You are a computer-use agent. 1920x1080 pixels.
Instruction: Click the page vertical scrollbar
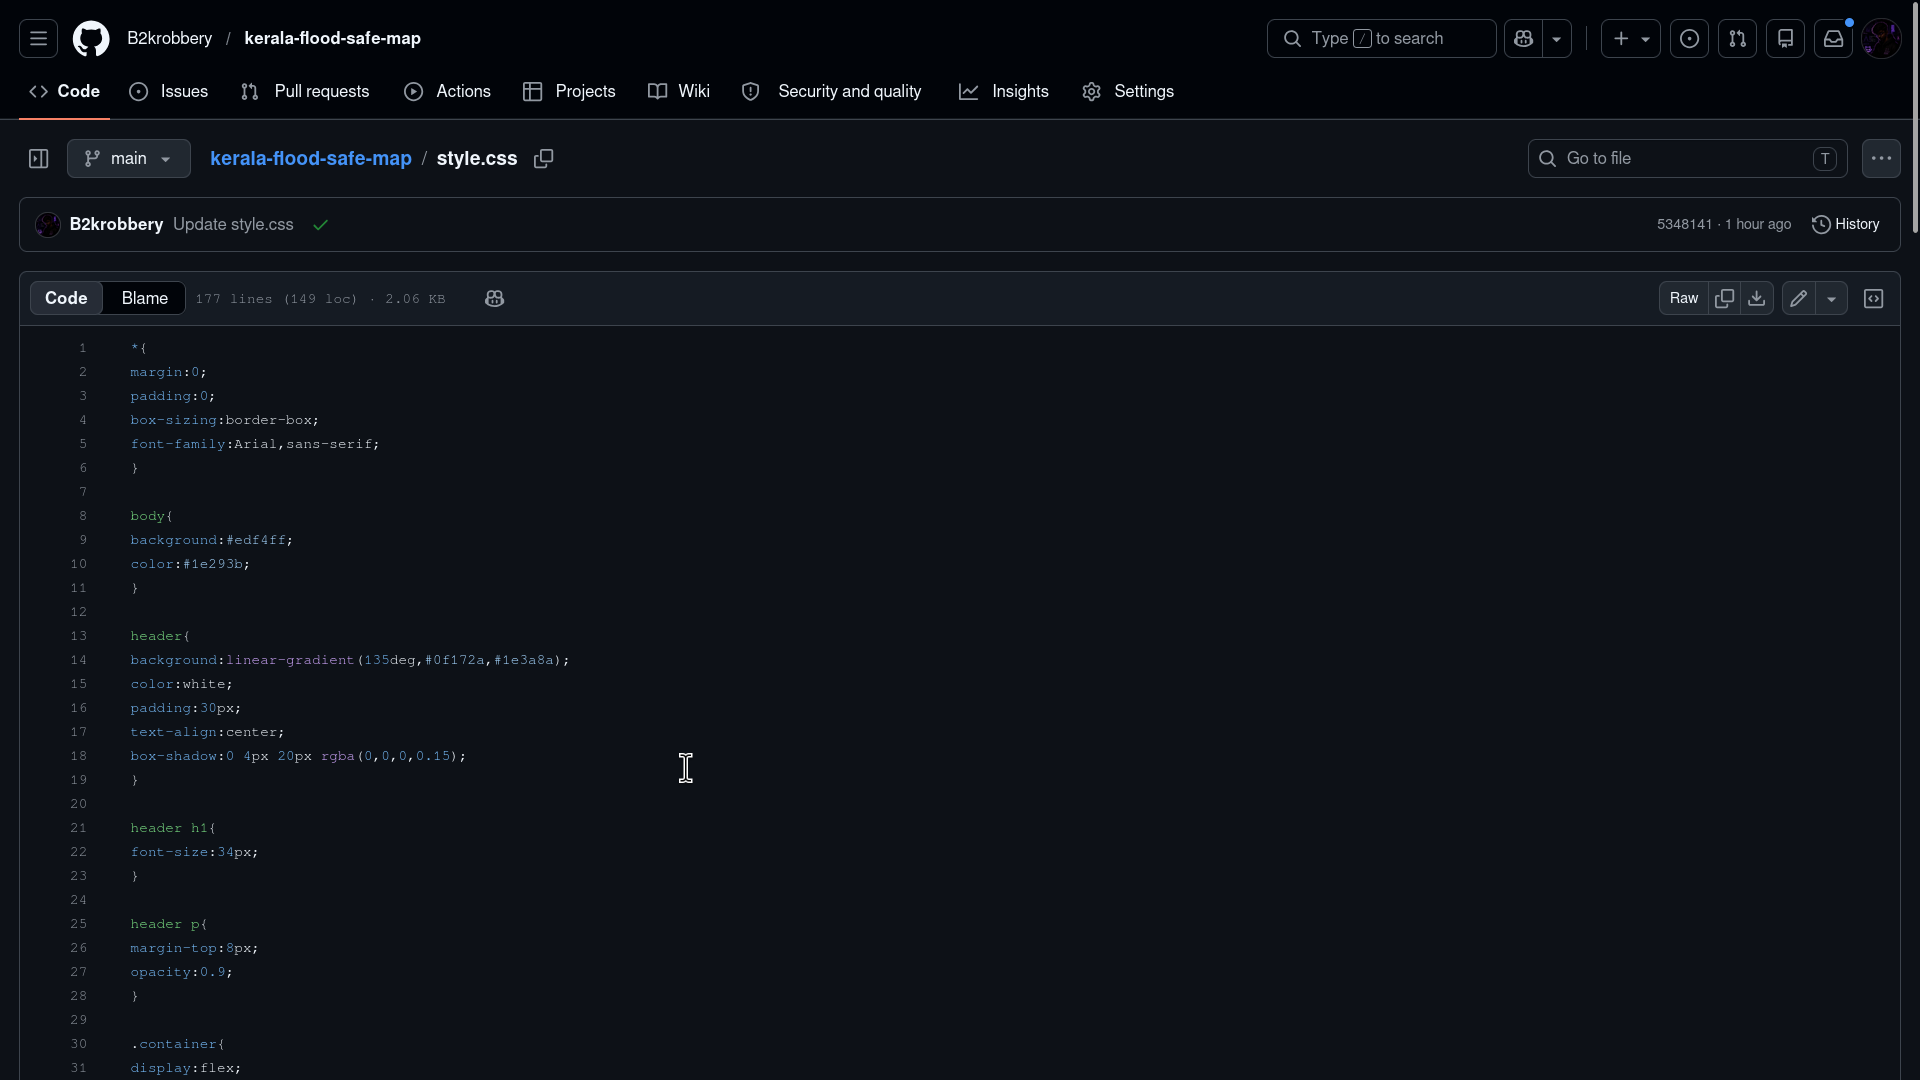[x=1914, y=120]
